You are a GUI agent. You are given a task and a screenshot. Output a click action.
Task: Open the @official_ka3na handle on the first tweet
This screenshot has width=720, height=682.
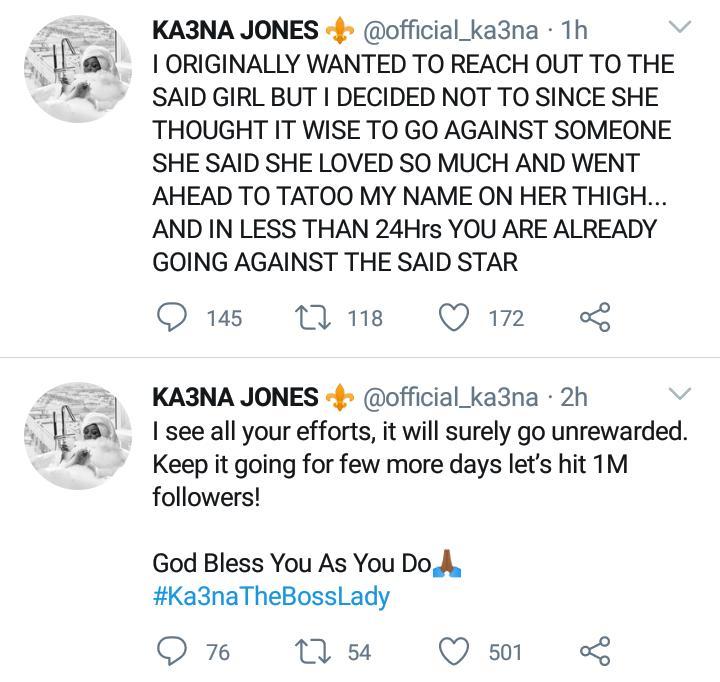tap(448, 30)
